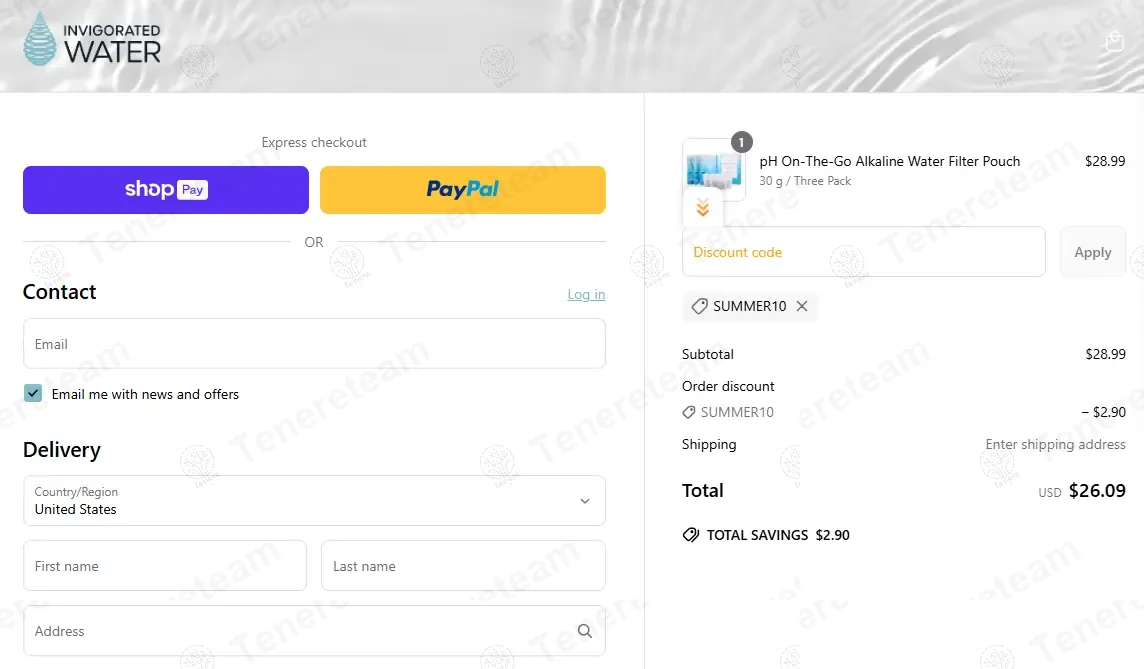1144x669 pixels.
Task: Open the Country/Region dropdown
Action: tap(314, 500)
